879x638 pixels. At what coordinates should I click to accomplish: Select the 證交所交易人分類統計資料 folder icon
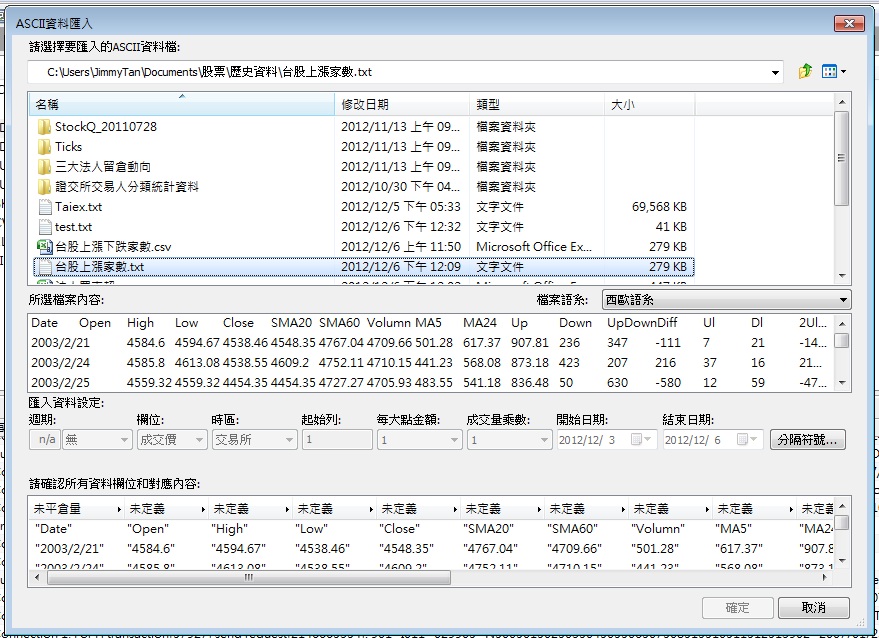(x=44, y=187)
